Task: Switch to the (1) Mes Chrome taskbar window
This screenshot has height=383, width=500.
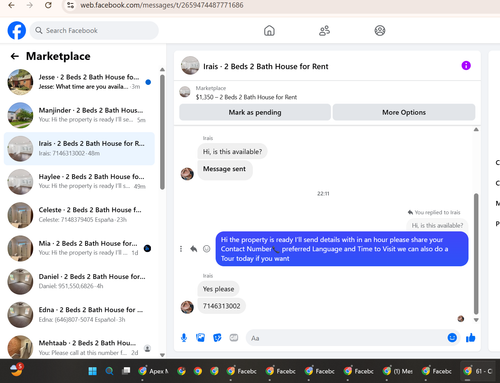Action: [398, 371]
